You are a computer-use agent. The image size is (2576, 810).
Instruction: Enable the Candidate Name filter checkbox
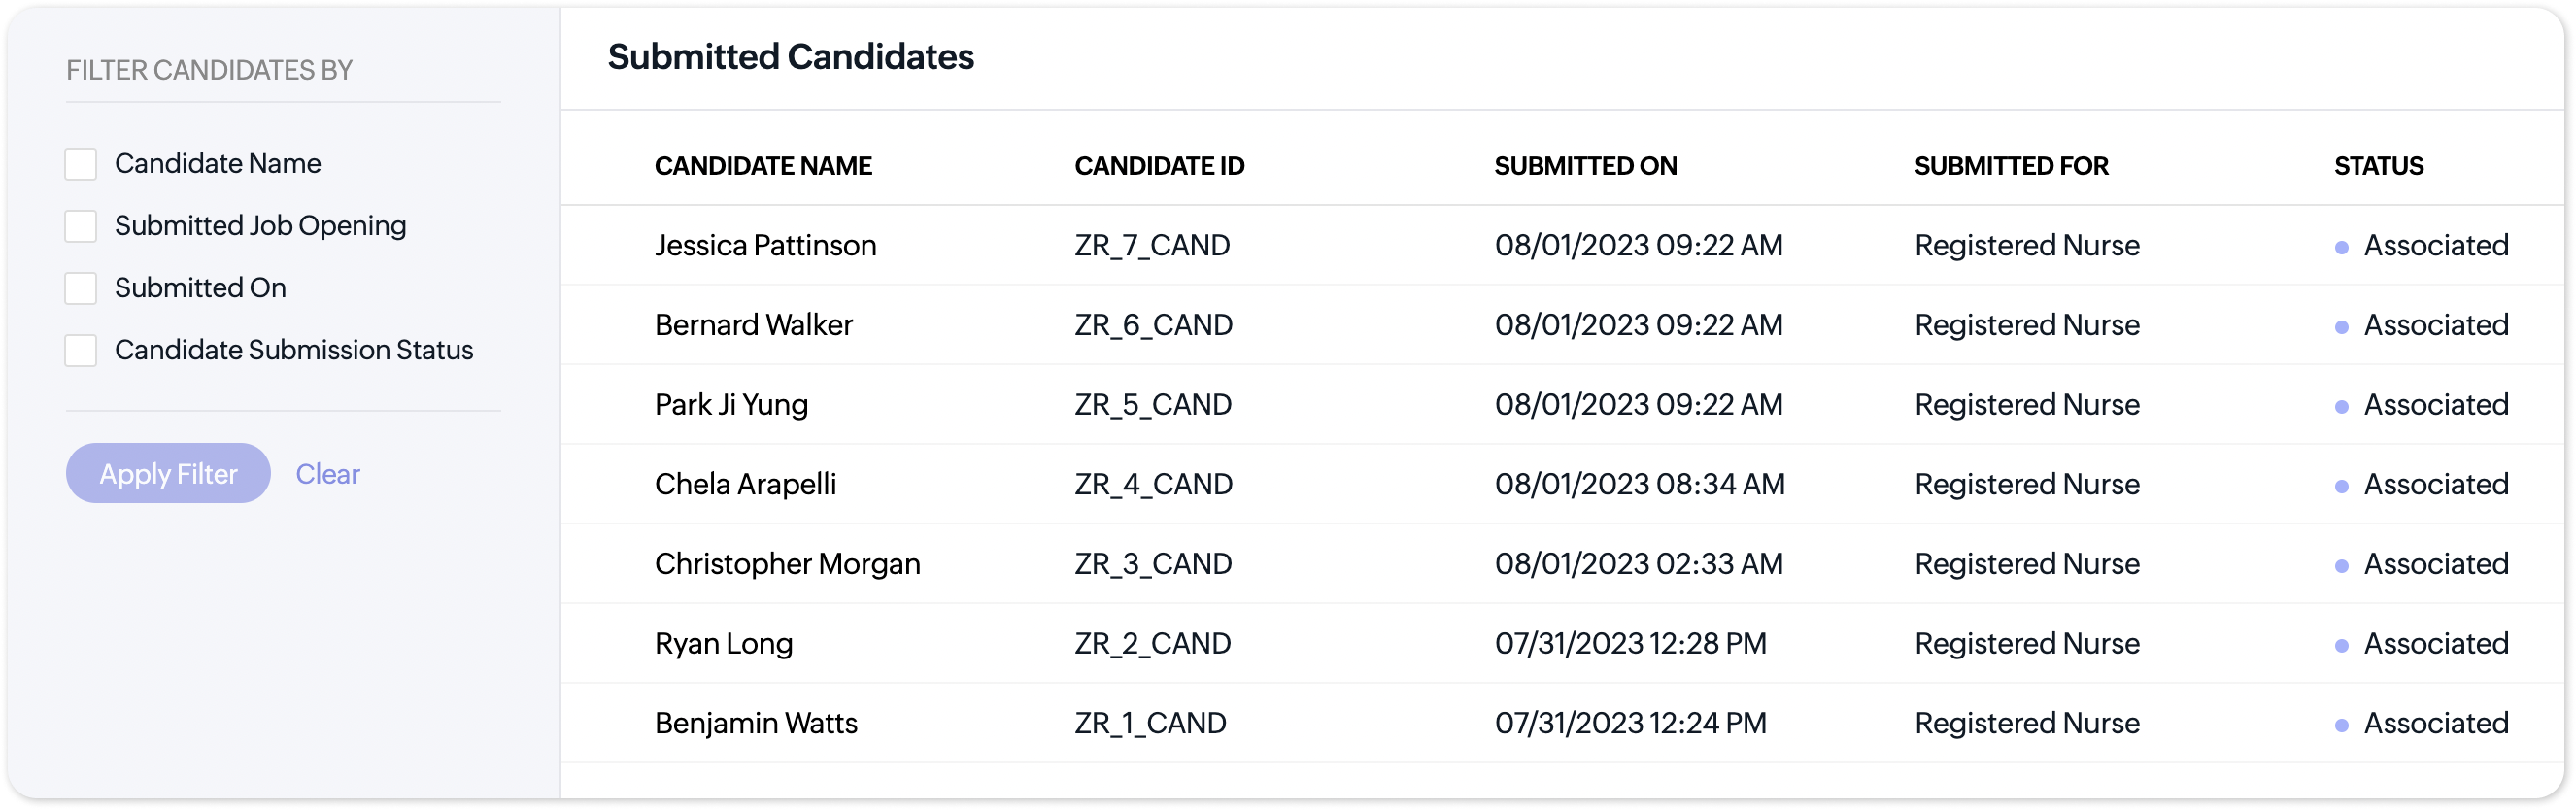(81, 164)
